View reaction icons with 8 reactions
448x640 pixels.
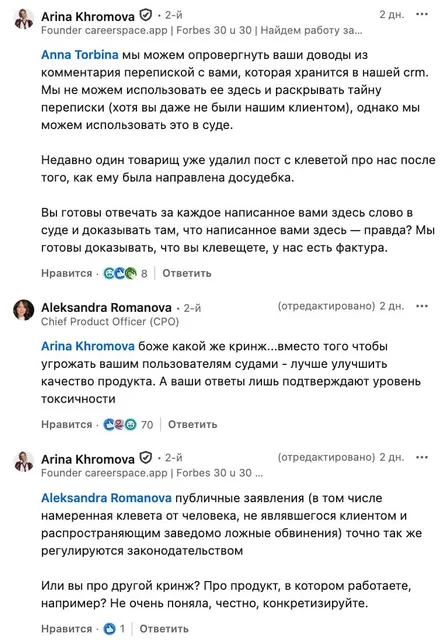coord(120,273)
